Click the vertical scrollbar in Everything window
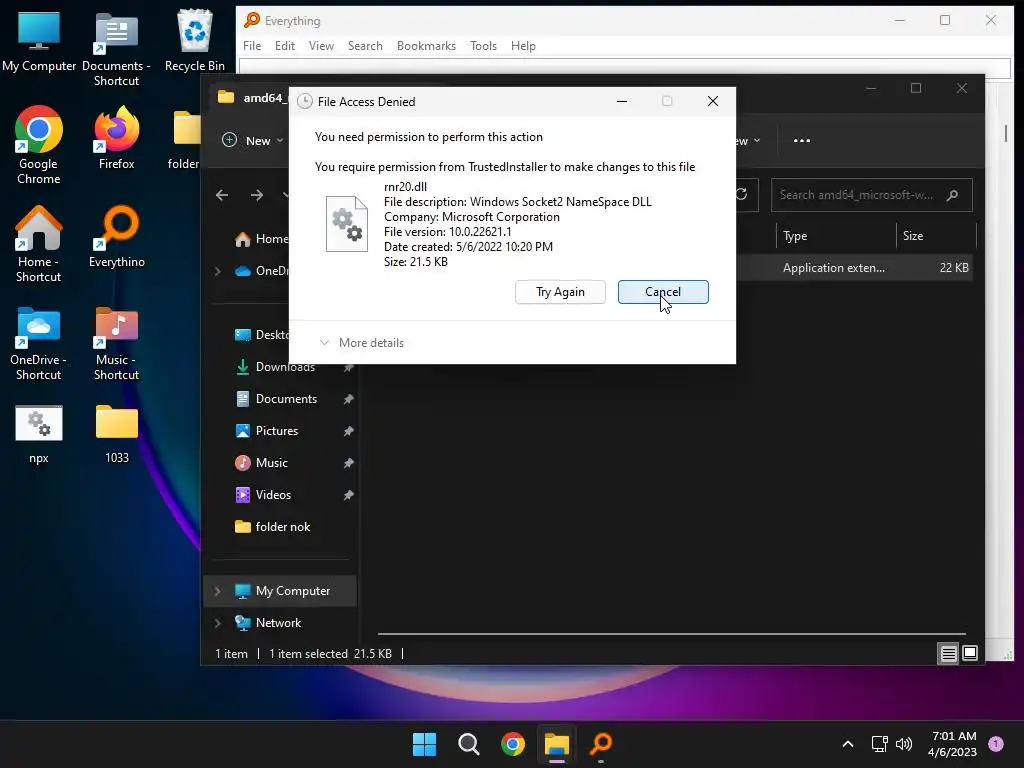 point(1006,133)
